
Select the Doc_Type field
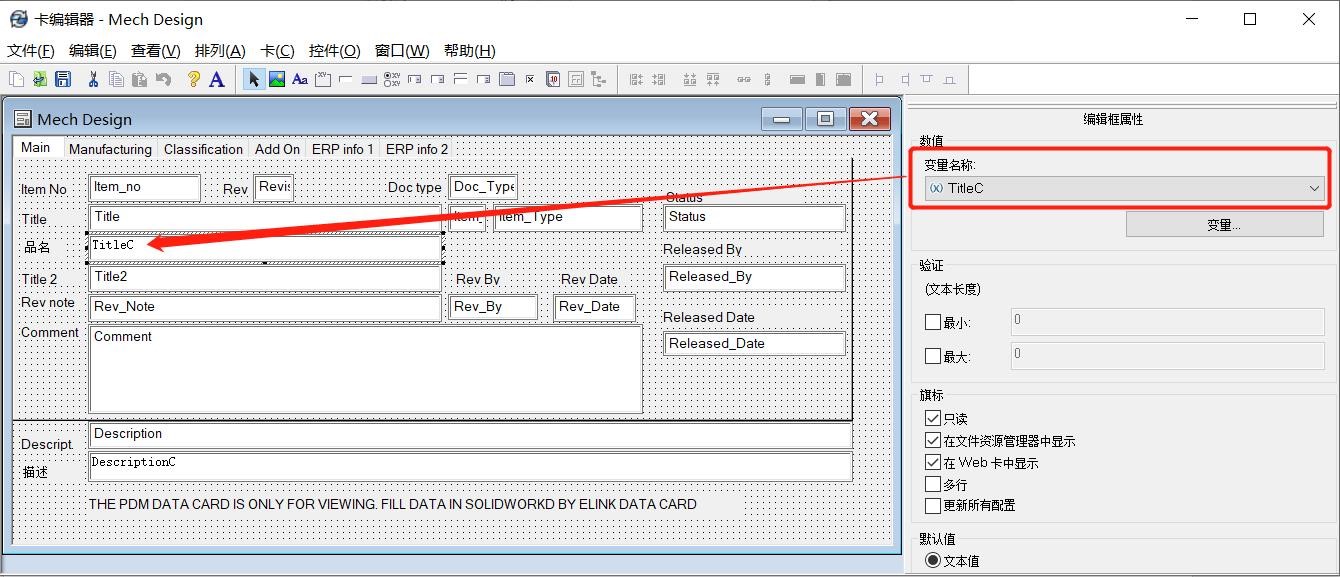(483, 187)
